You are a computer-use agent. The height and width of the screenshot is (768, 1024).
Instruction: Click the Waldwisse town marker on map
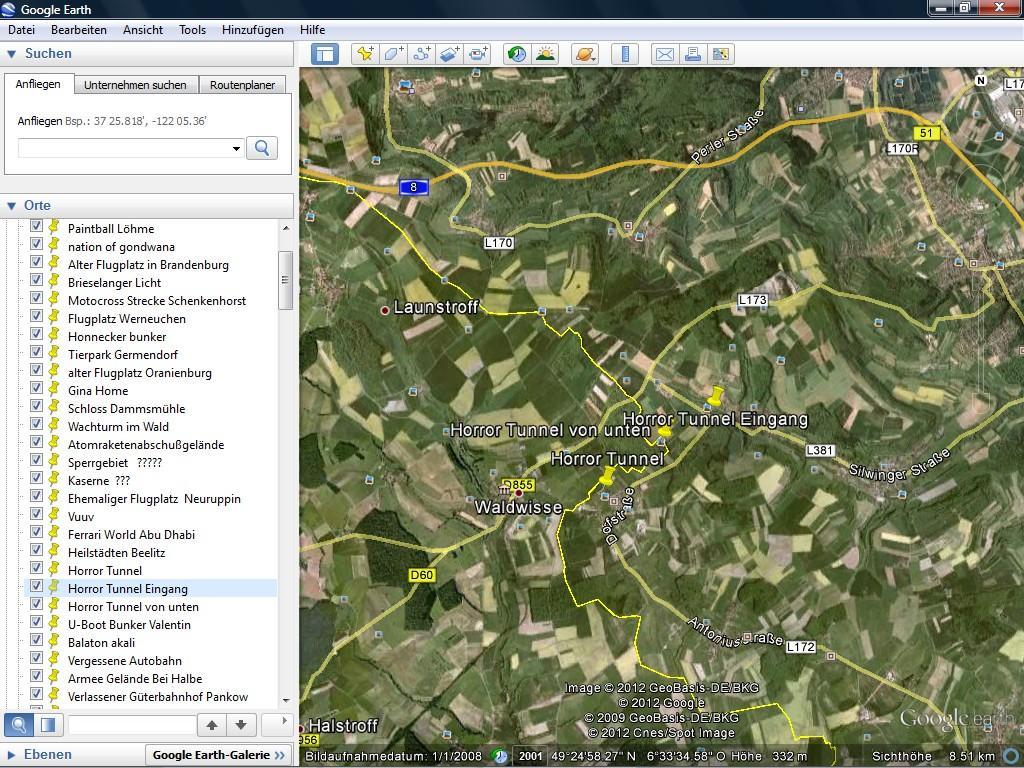519,493
